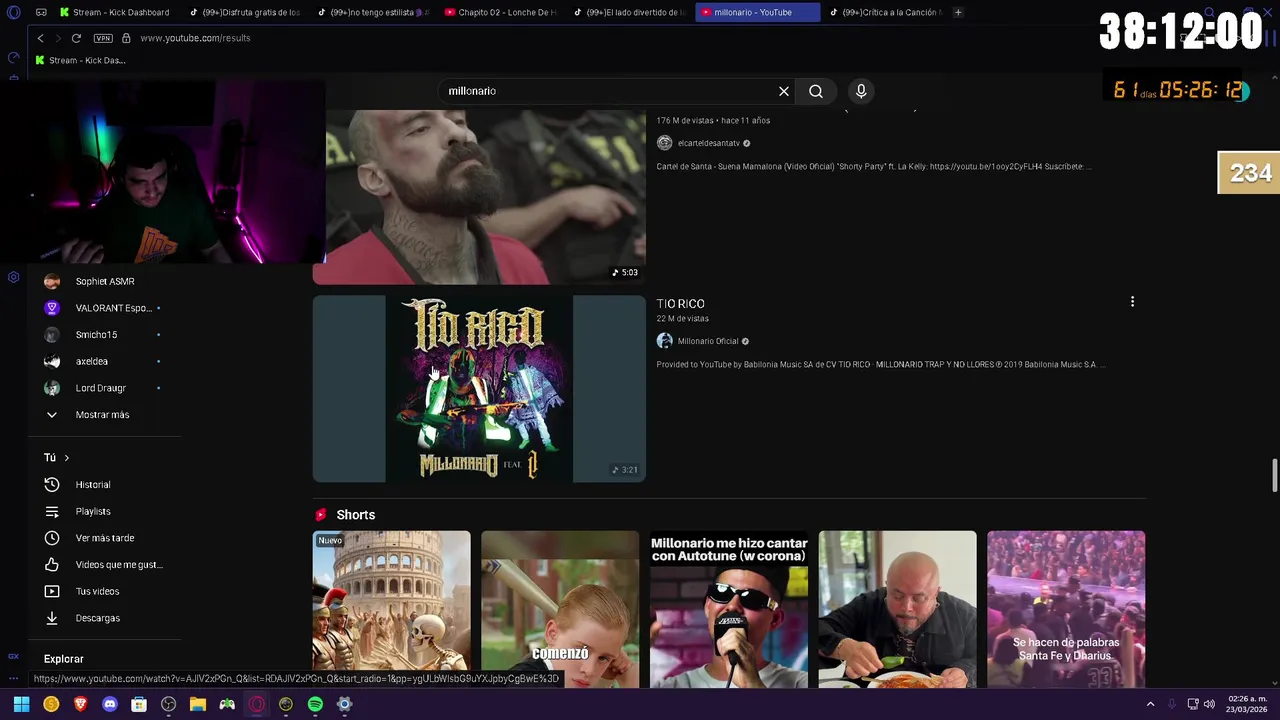Open Microsoft Store from taskbar
The width and height of the screenshot is (1280, 720).
pyautogui.click(x=139, y=704)
